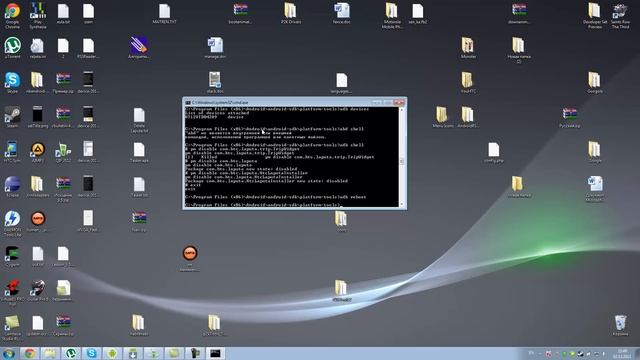Open uTorrent from the taskbar
This screenshot has width=640, height=360.
[71, 353]
